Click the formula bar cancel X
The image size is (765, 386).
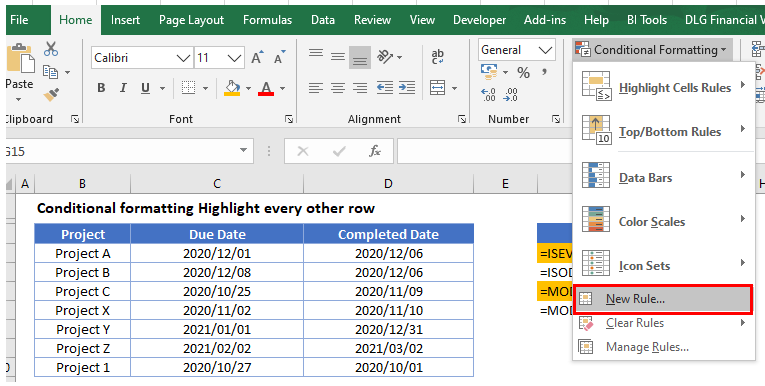302,151
